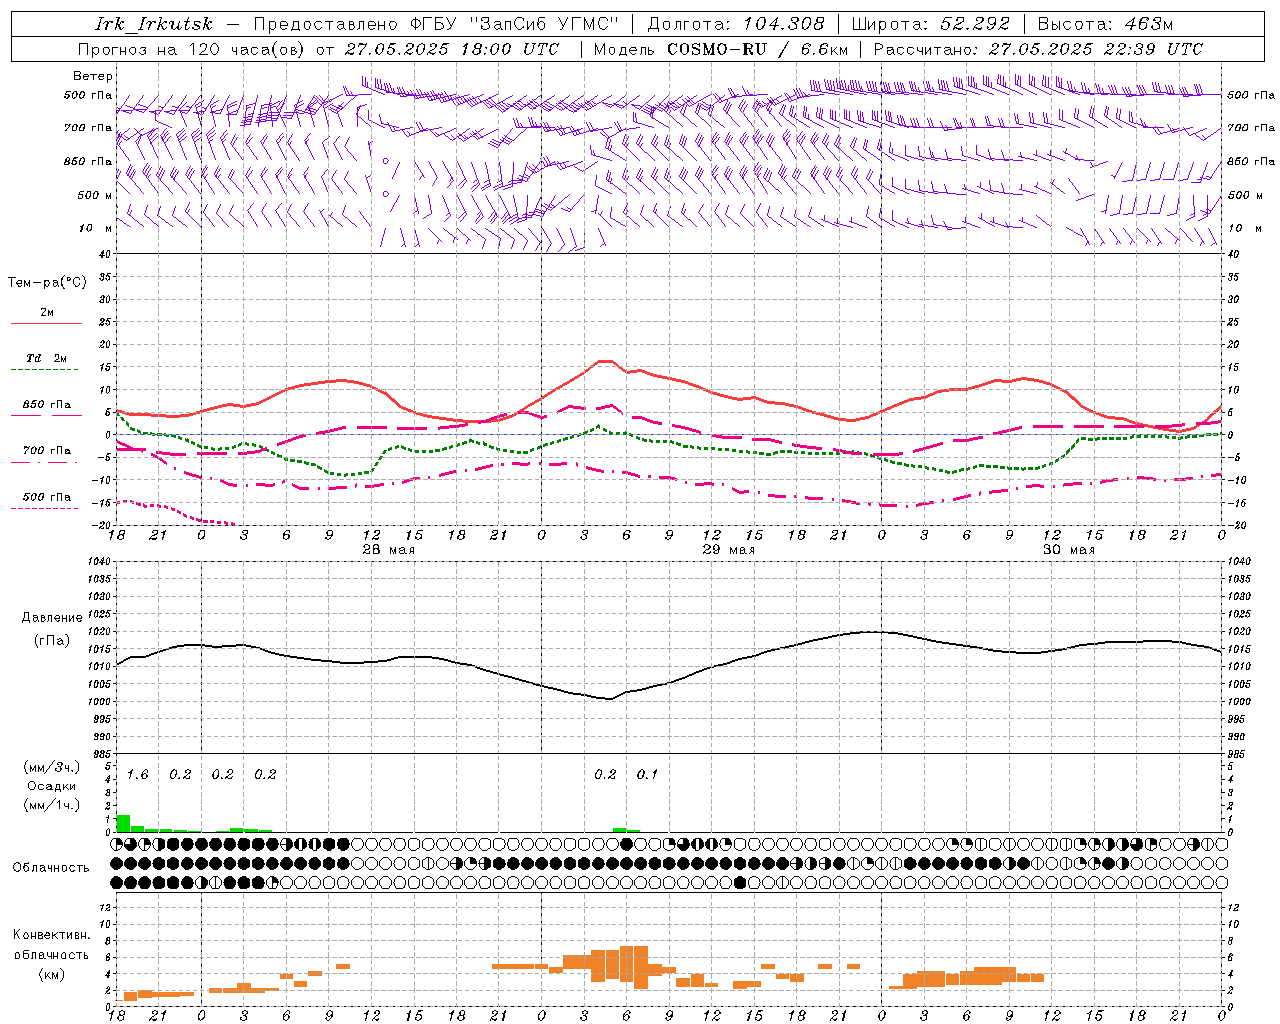
Task: Click the tallest orange convective cloud bar
Action: [x=640, y=967]
